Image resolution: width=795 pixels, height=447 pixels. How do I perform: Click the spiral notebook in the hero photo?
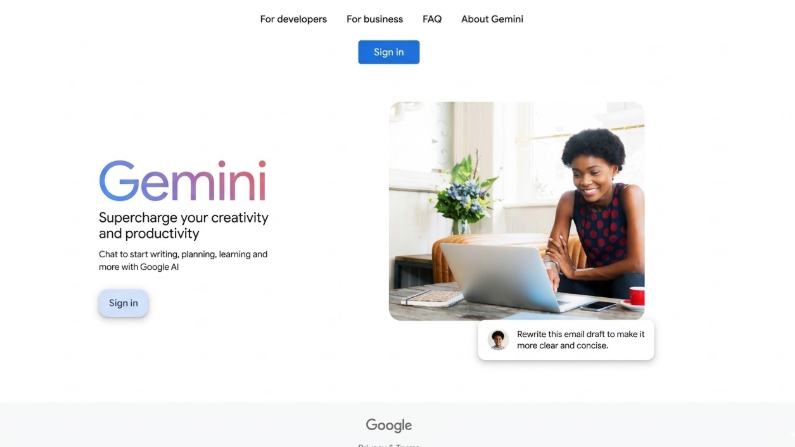click(x=431, y=298)
